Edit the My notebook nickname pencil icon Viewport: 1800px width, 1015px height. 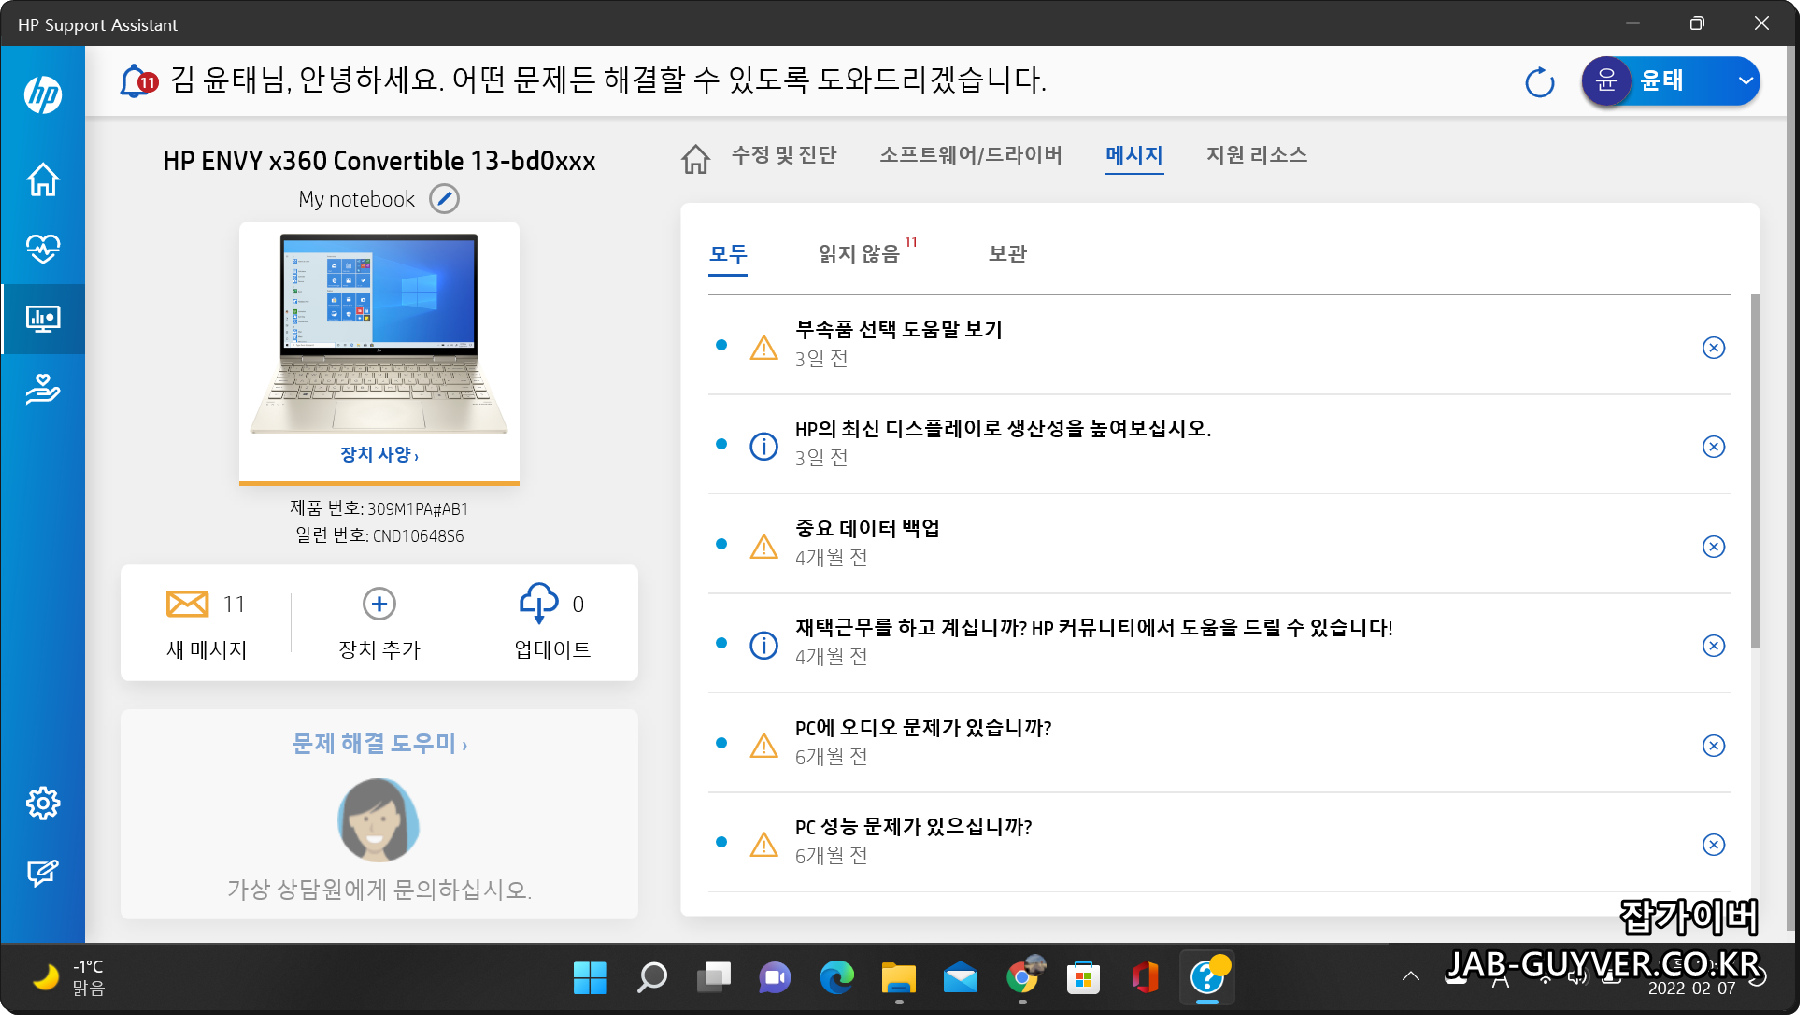[x=444, y=199]
